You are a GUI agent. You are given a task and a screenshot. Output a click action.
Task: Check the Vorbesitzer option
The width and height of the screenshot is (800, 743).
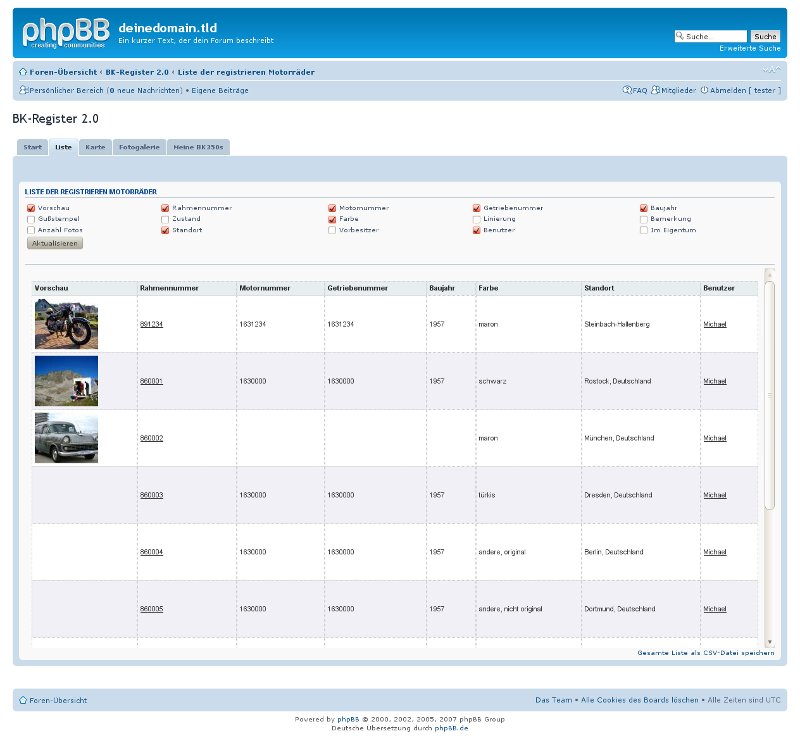tap(332, 230)
